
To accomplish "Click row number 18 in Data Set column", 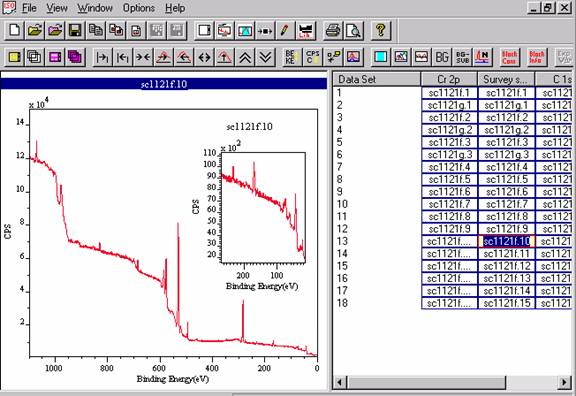I will pos(342,303).
